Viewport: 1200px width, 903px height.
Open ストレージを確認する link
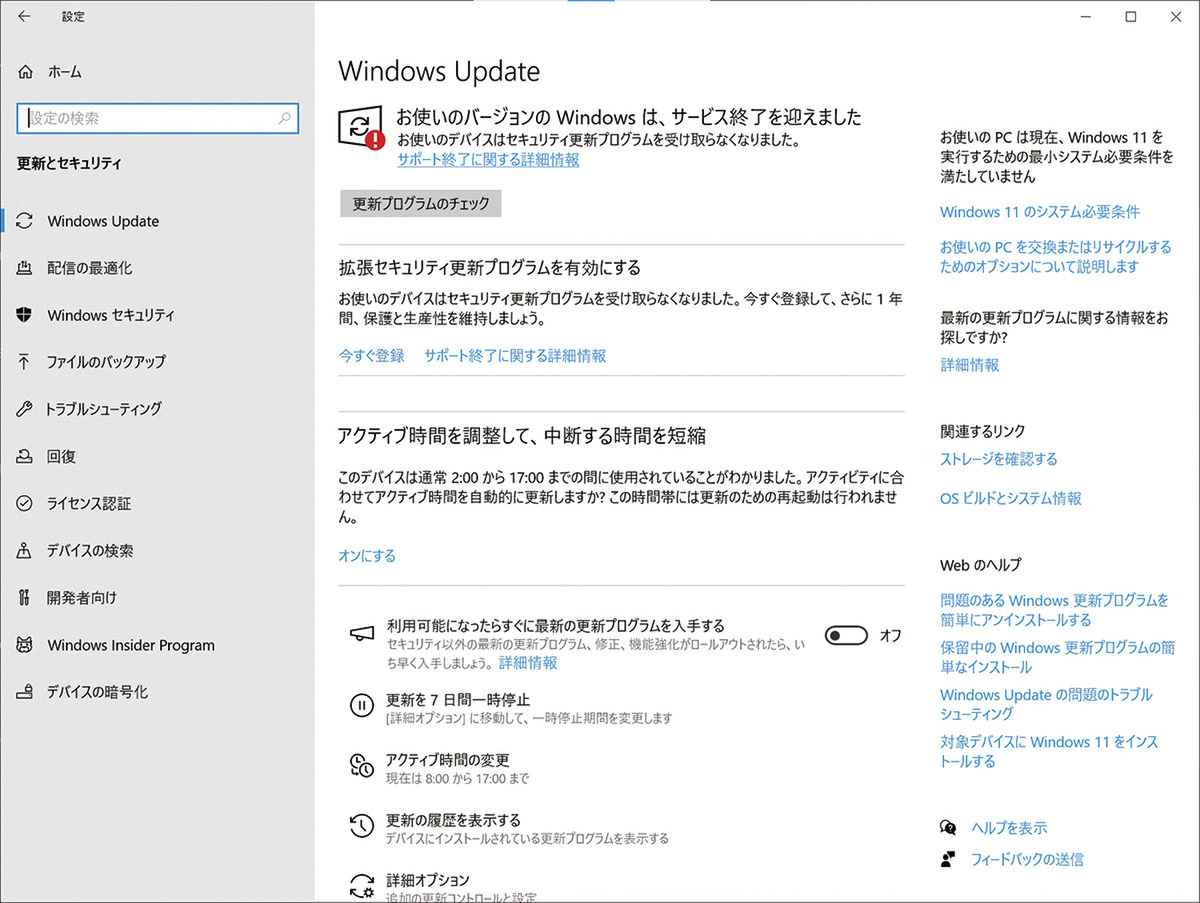tap(998, 459)
